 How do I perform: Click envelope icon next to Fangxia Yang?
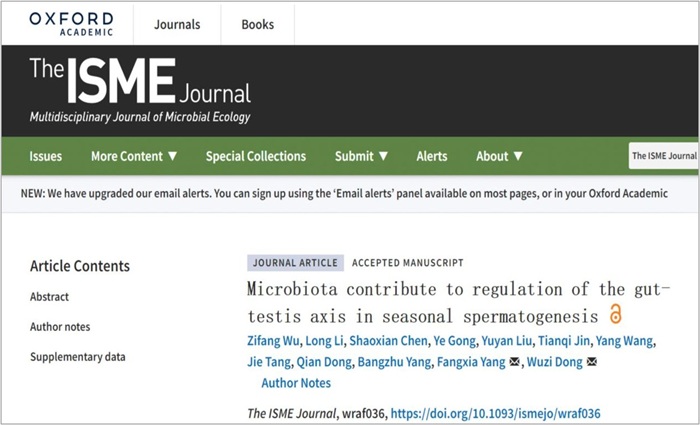[514, 362]
